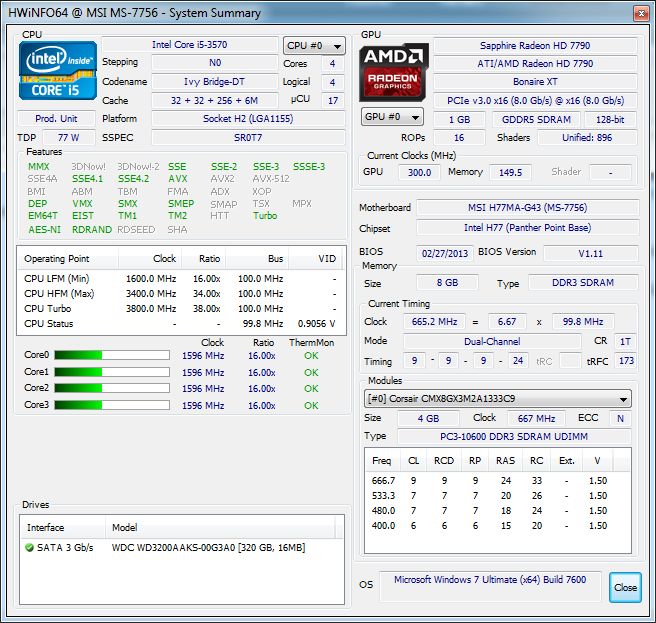The width and height of the screenshot is (656, 623).
Task: Click the tRFC 173 field
Action: click(x=625, y=361)
